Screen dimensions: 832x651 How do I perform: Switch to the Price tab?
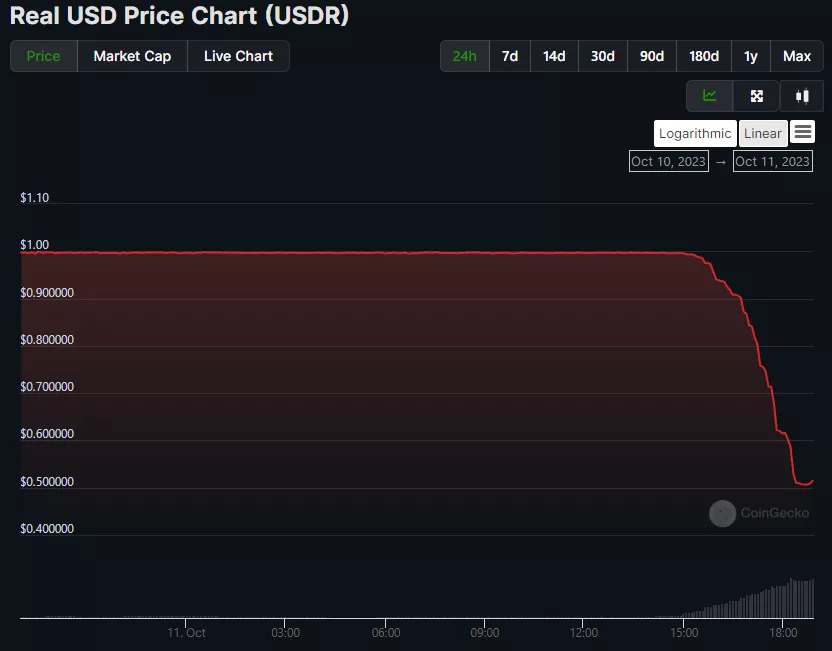coord(44,56)
